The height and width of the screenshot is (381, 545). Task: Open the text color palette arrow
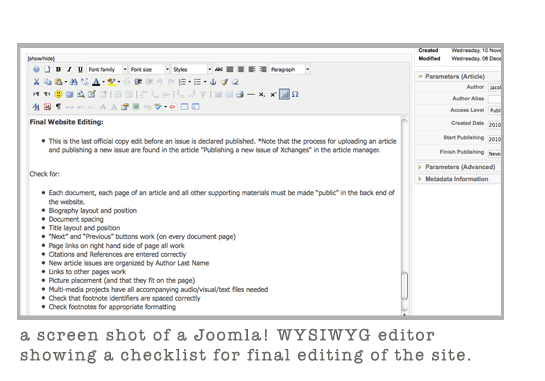[103, 82]
